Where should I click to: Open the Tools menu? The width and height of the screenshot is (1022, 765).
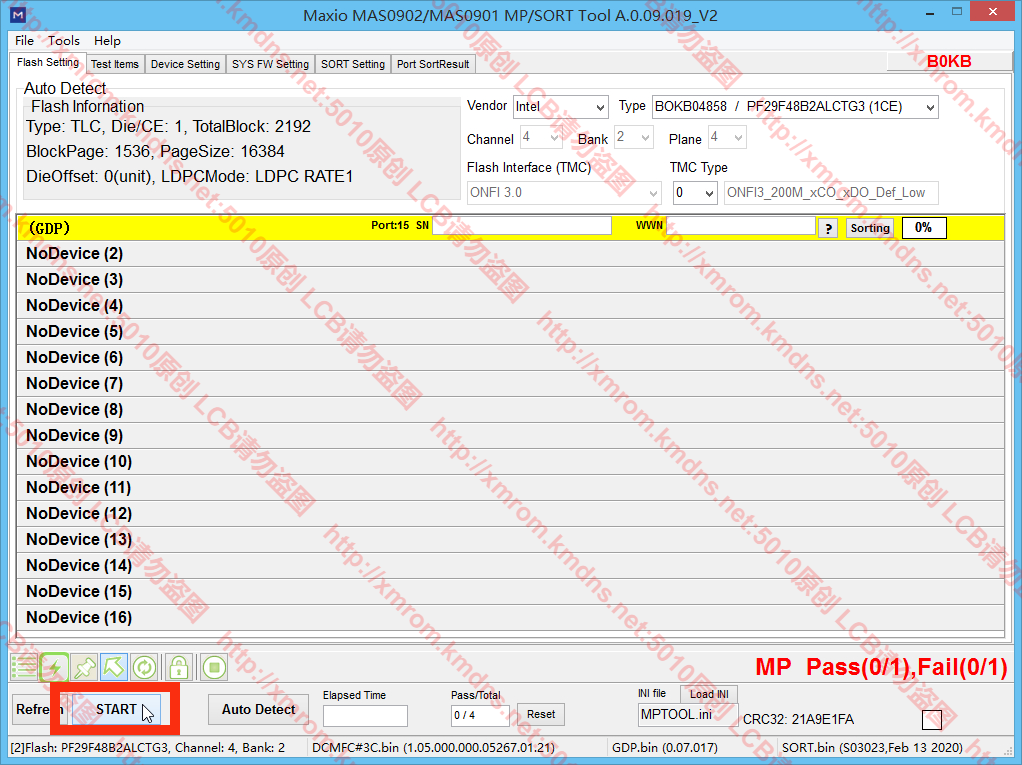[64, 41]
